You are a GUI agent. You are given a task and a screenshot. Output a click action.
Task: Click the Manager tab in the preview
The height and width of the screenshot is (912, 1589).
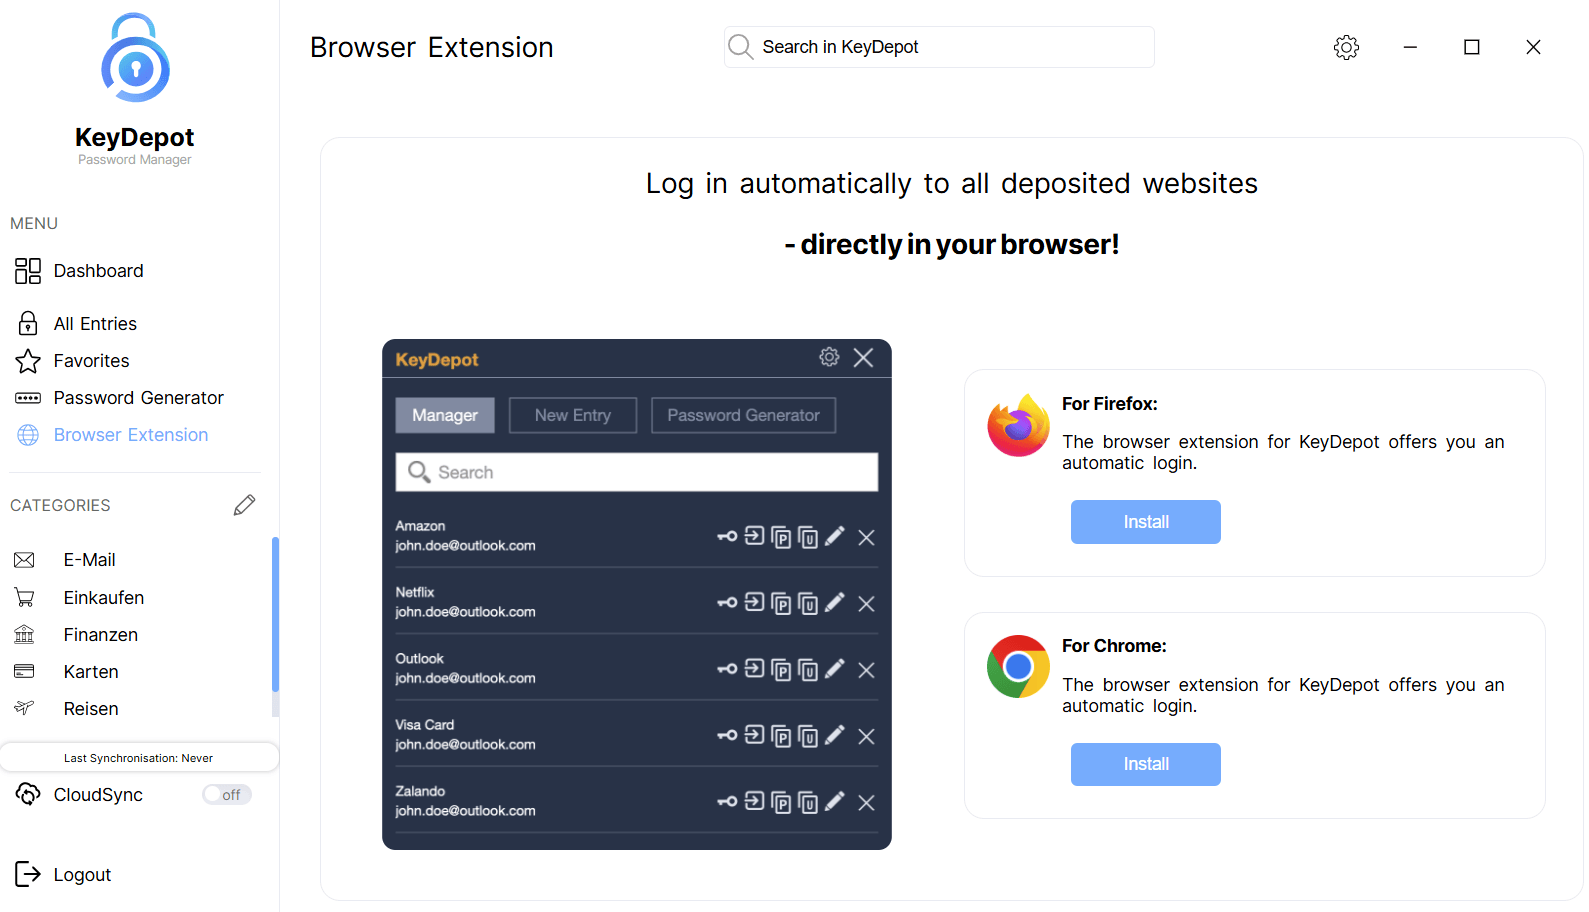pos(445,415)
